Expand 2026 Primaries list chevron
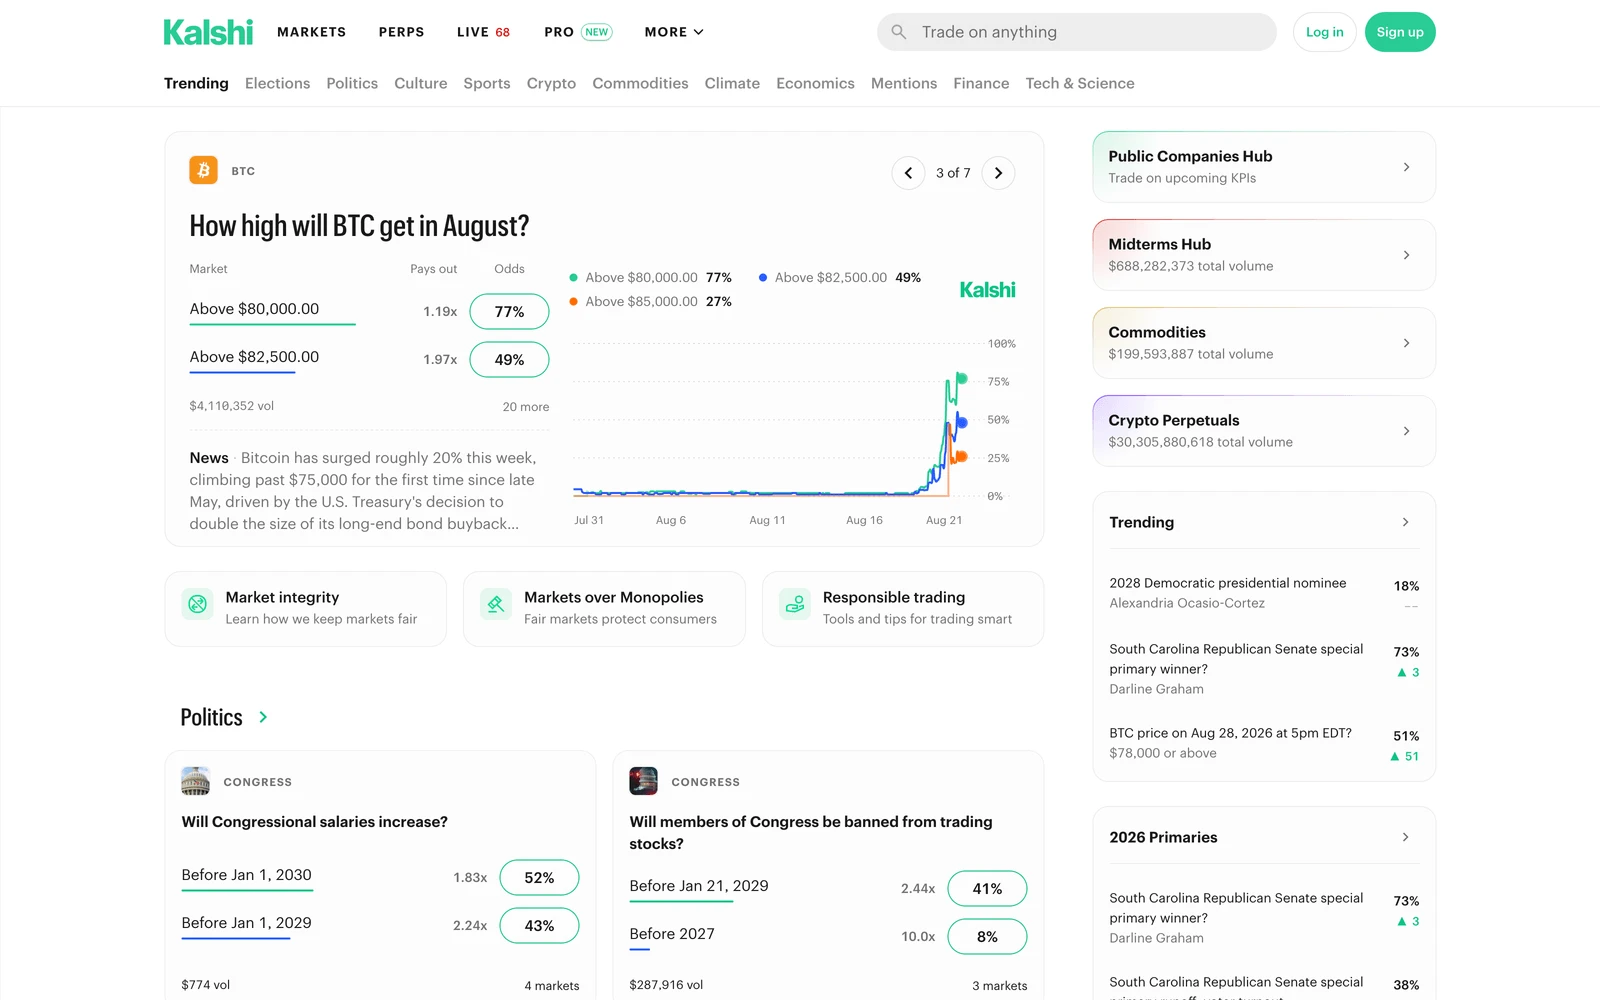1600x1000 pixels. tap(1405, 837)
